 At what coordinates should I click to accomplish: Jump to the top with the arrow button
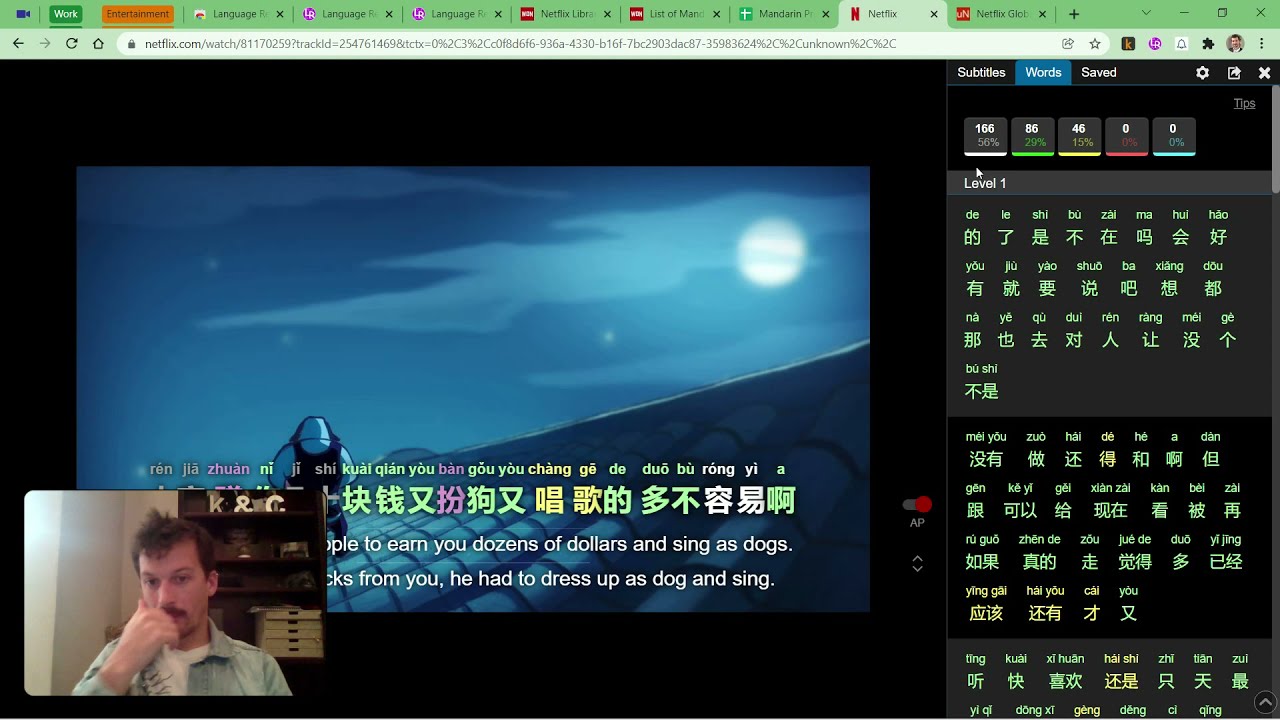click(x=1264, y=702)
